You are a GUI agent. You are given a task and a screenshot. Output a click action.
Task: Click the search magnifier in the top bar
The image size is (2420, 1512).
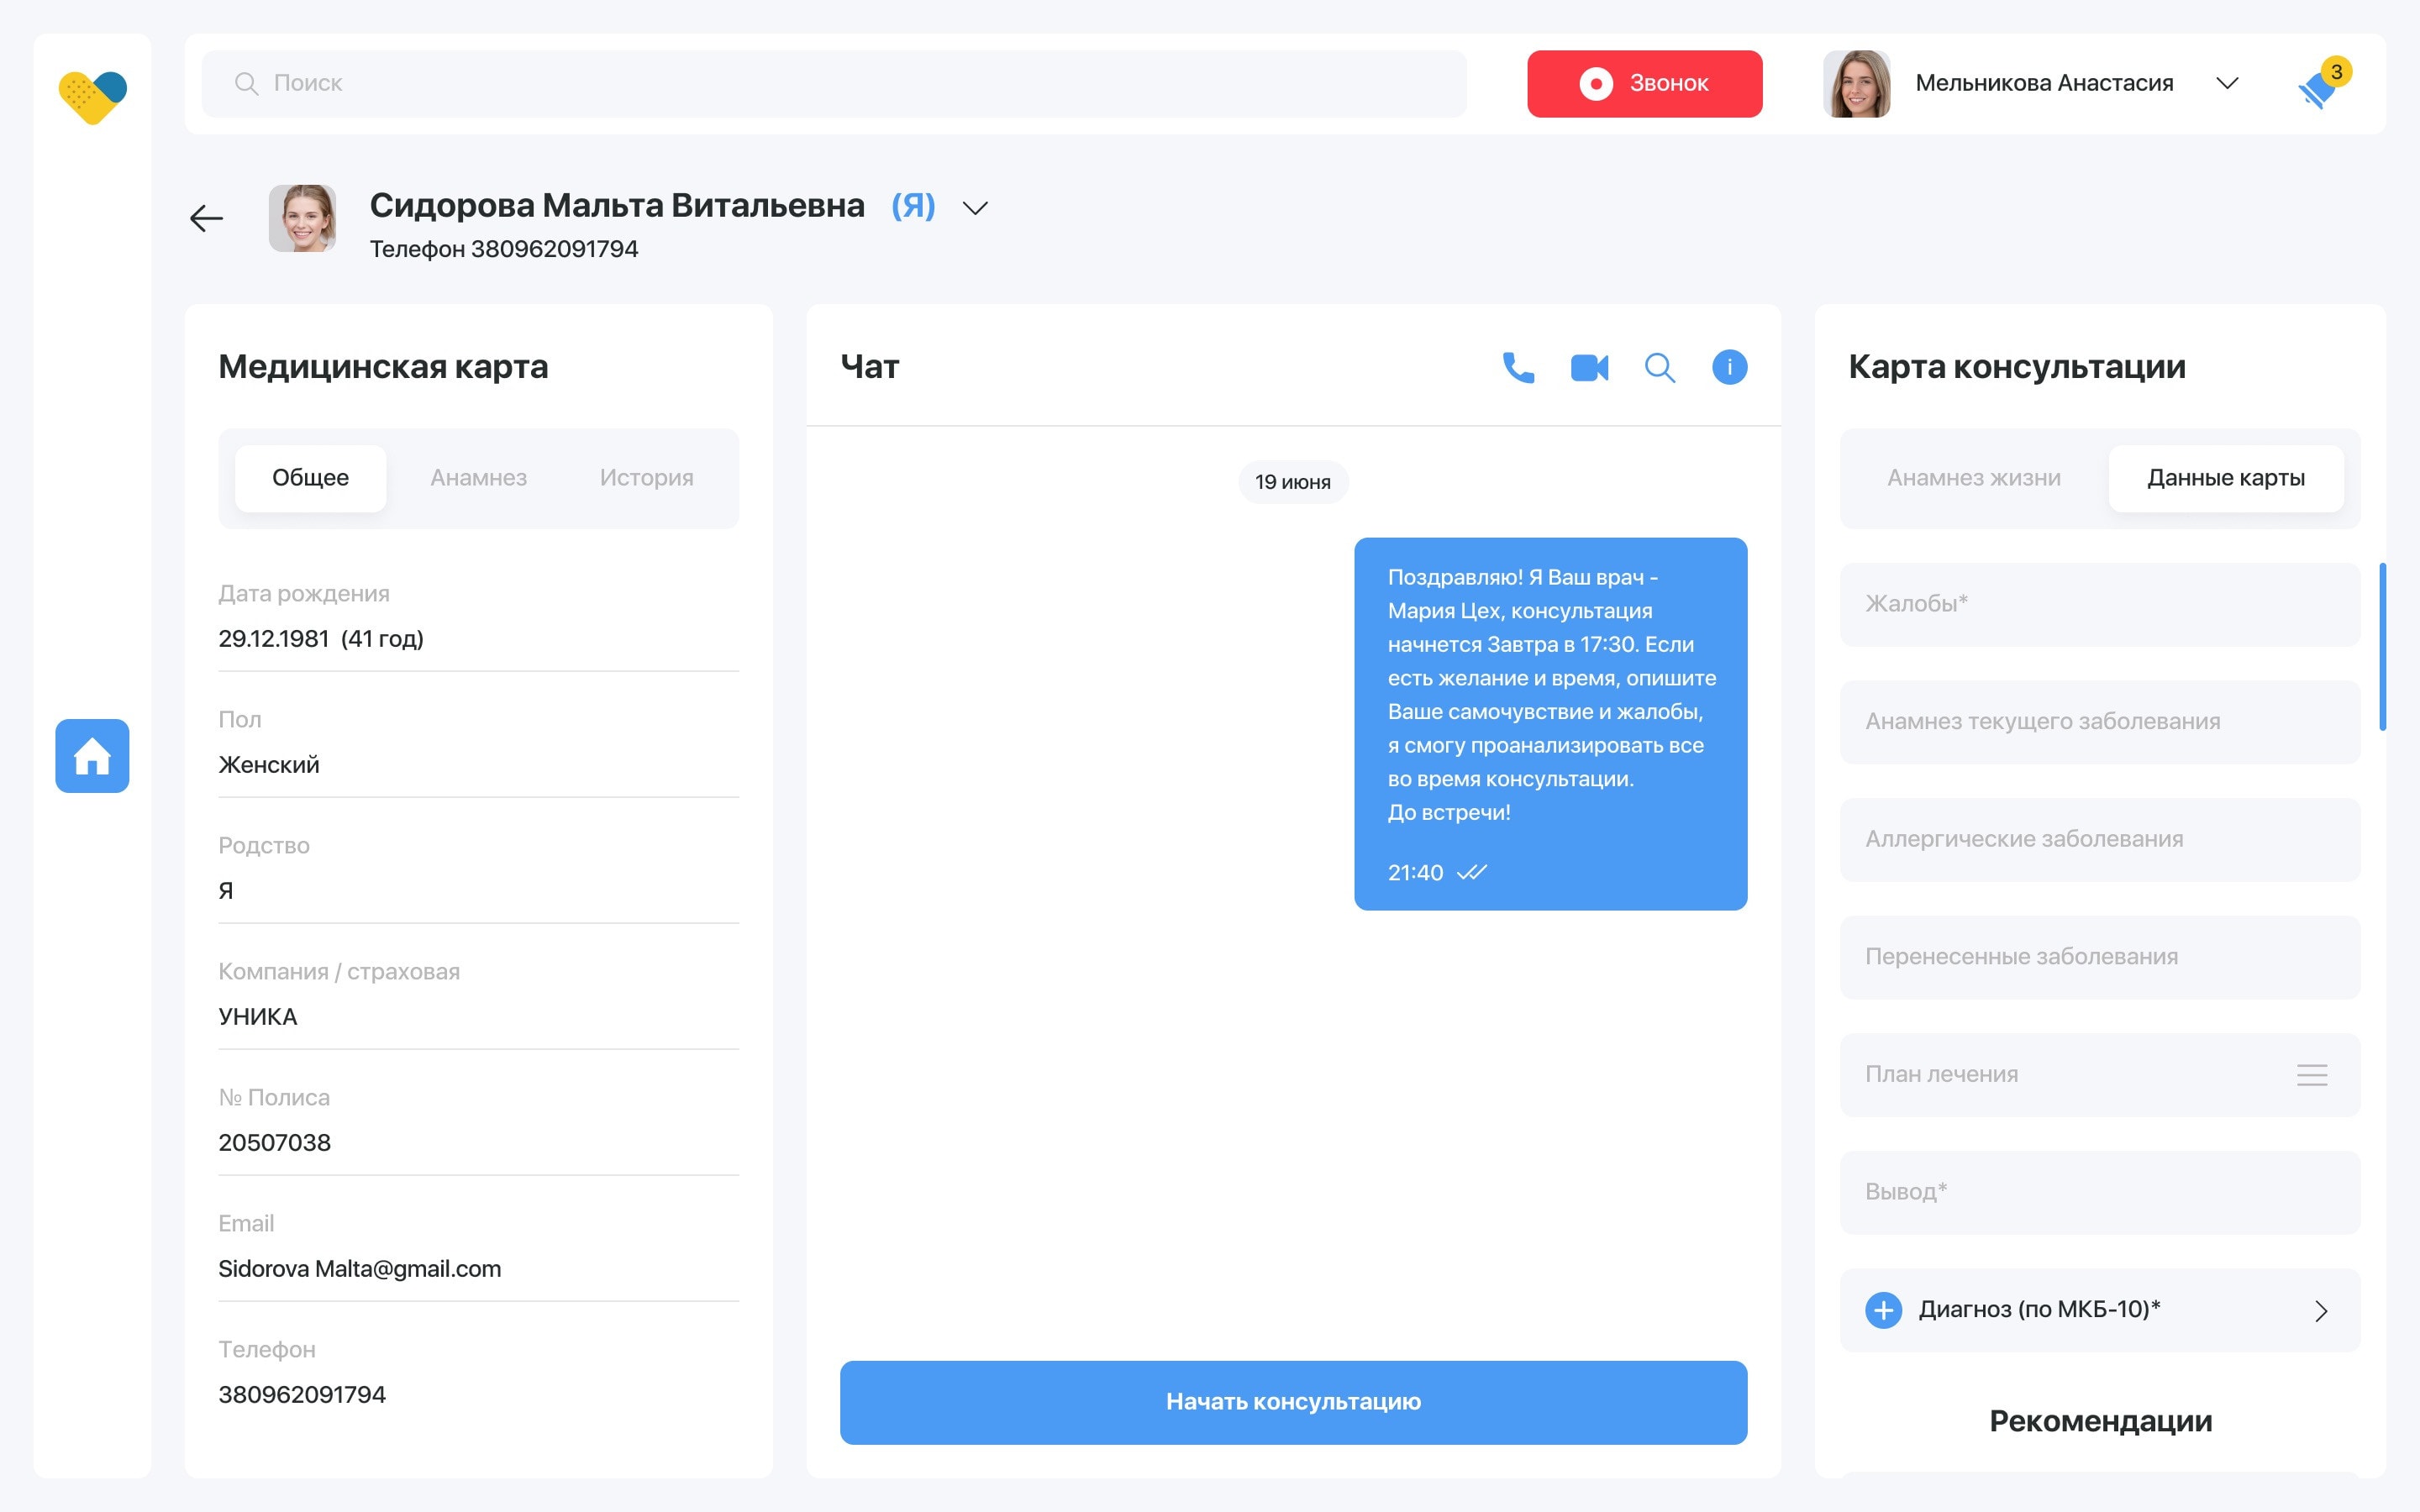pos(246,83)
